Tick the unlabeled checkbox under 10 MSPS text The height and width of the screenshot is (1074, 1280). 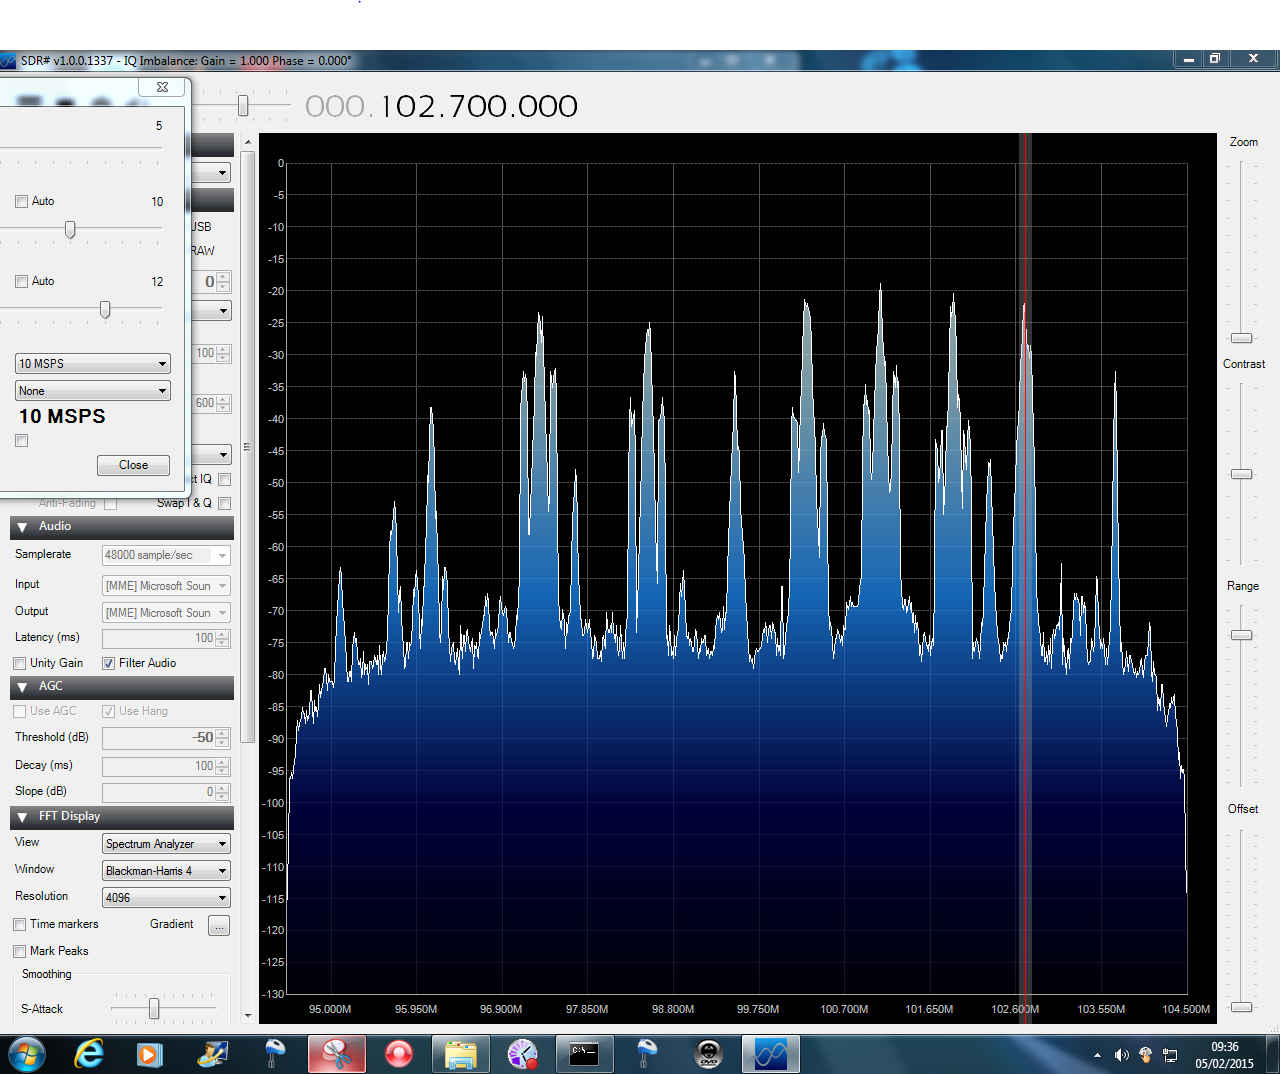pyautogui.click(x=21, y=441)
